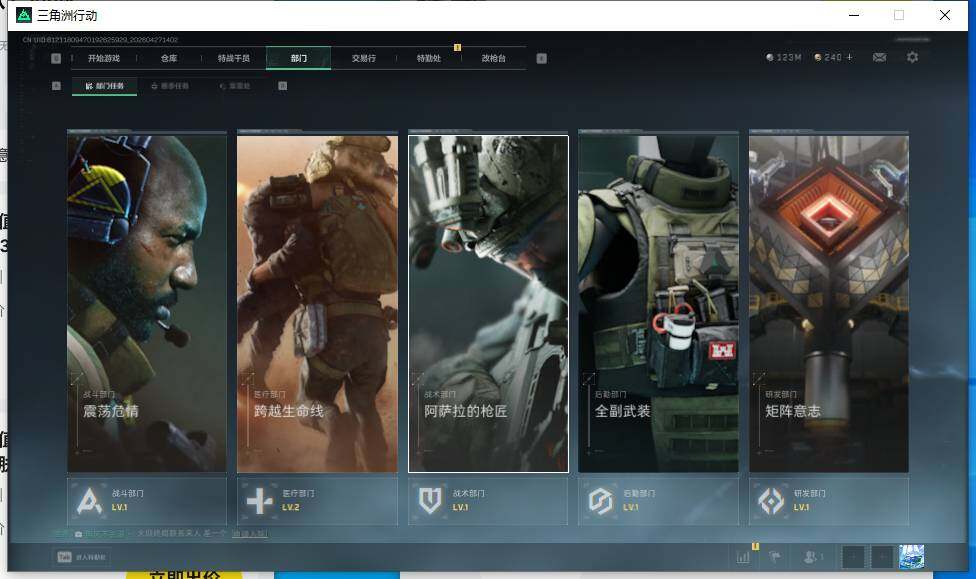
Task: Click the key hint icon left of 部门任务
Action: point(56,86)
